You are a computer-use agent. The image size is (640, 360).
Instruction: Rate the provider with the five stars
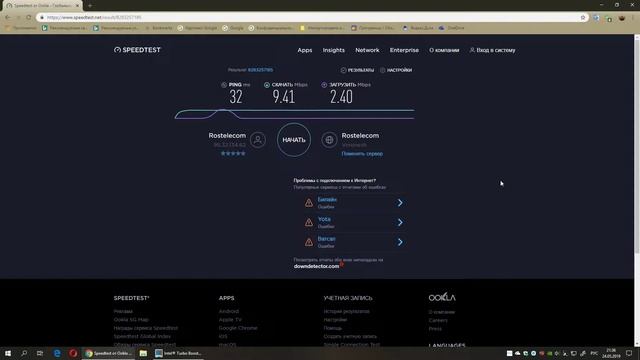click(x=233, y=153)
